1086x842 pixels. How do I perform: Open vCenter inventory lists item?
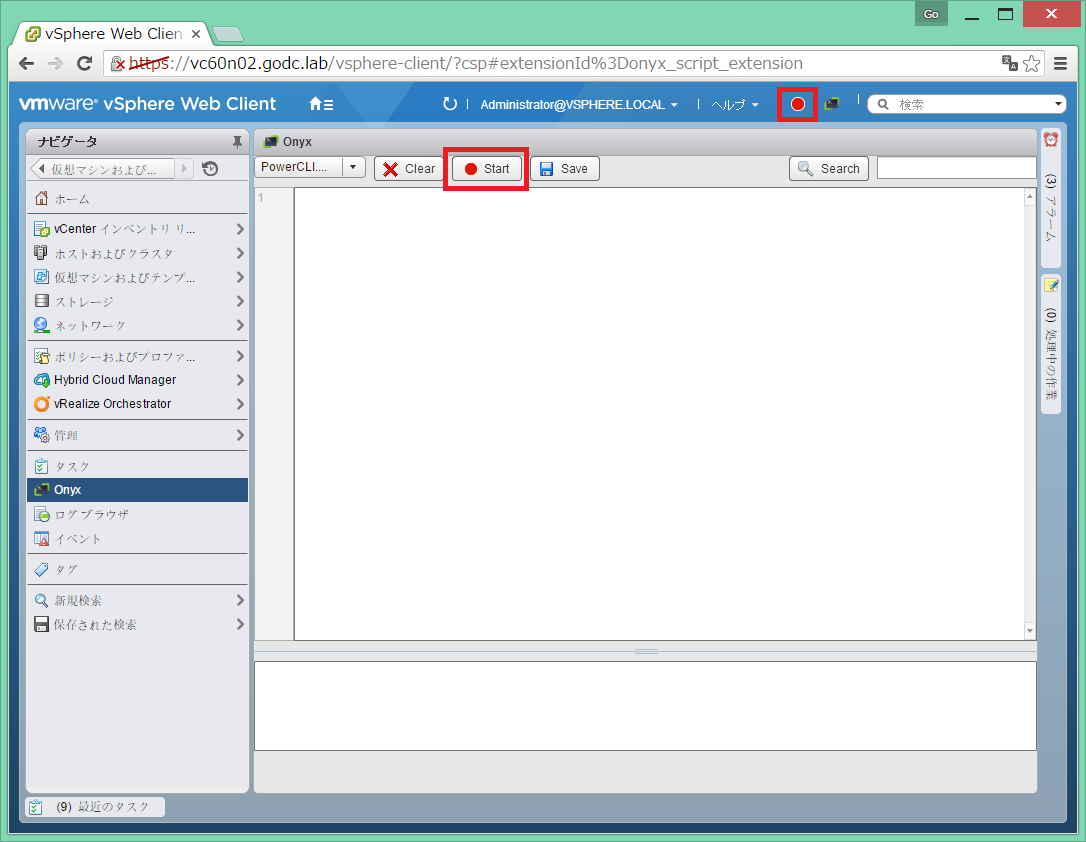click(137, 229)
